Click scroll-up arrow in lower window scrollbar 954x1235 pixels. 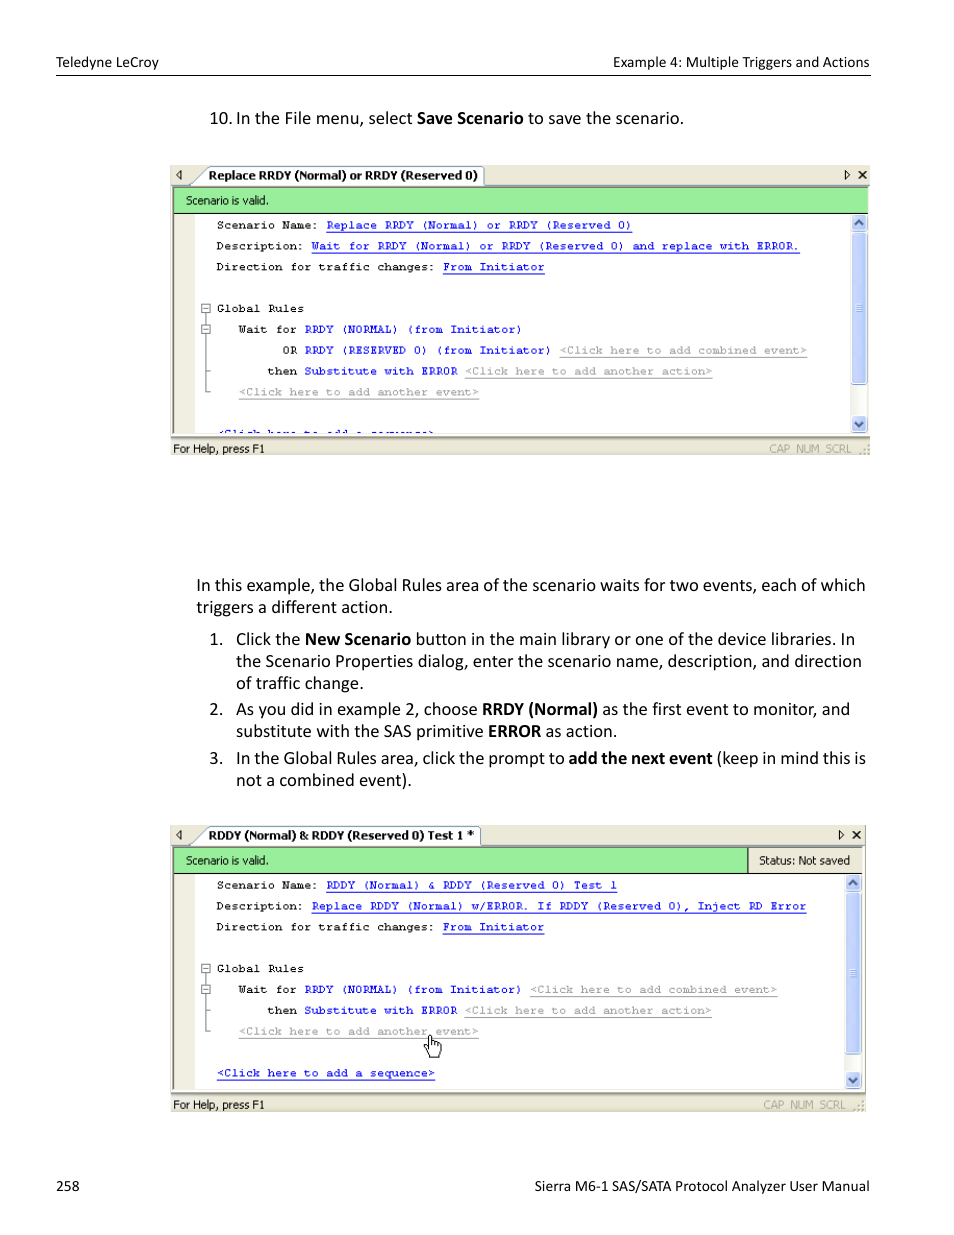click(x=853, y=883)
